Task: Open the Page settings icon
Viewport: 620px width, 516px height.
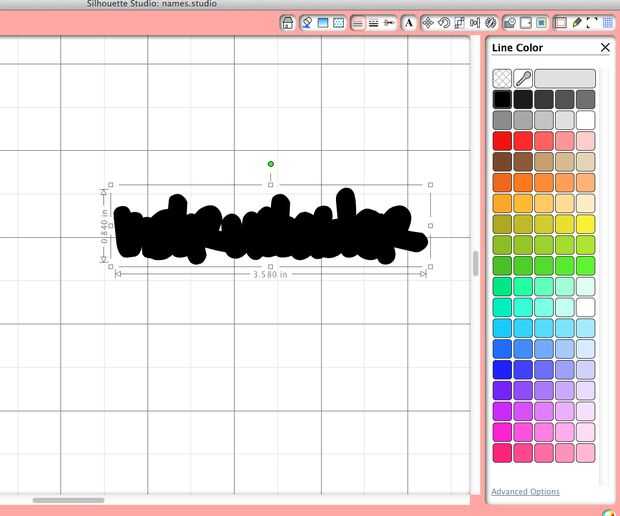Action: click(x=560, y=23)
